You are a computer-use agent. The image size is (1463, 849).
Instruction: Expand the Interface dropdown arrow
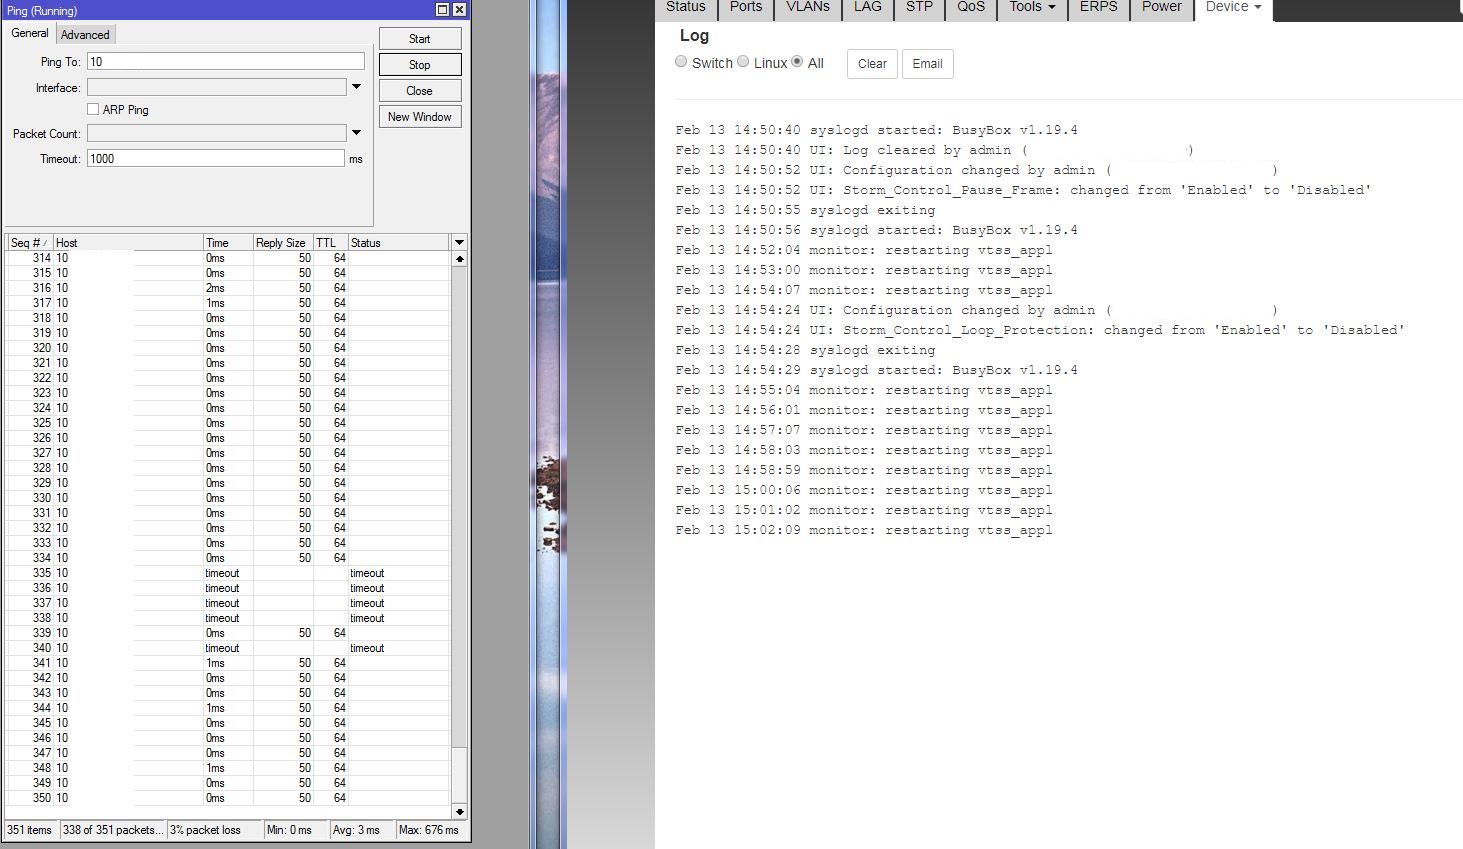(356, 88)
